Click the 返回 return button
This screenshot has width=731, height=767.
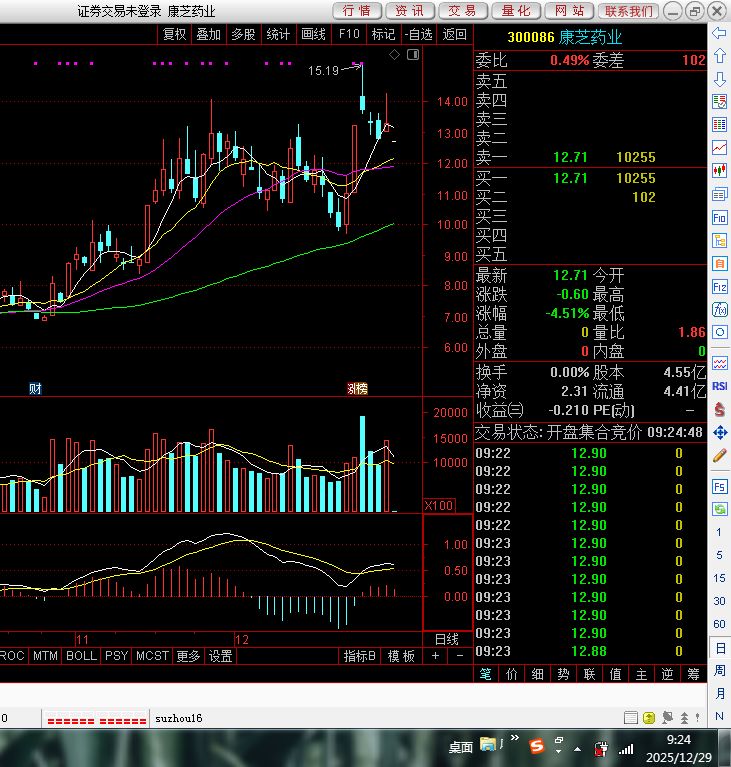455,34
